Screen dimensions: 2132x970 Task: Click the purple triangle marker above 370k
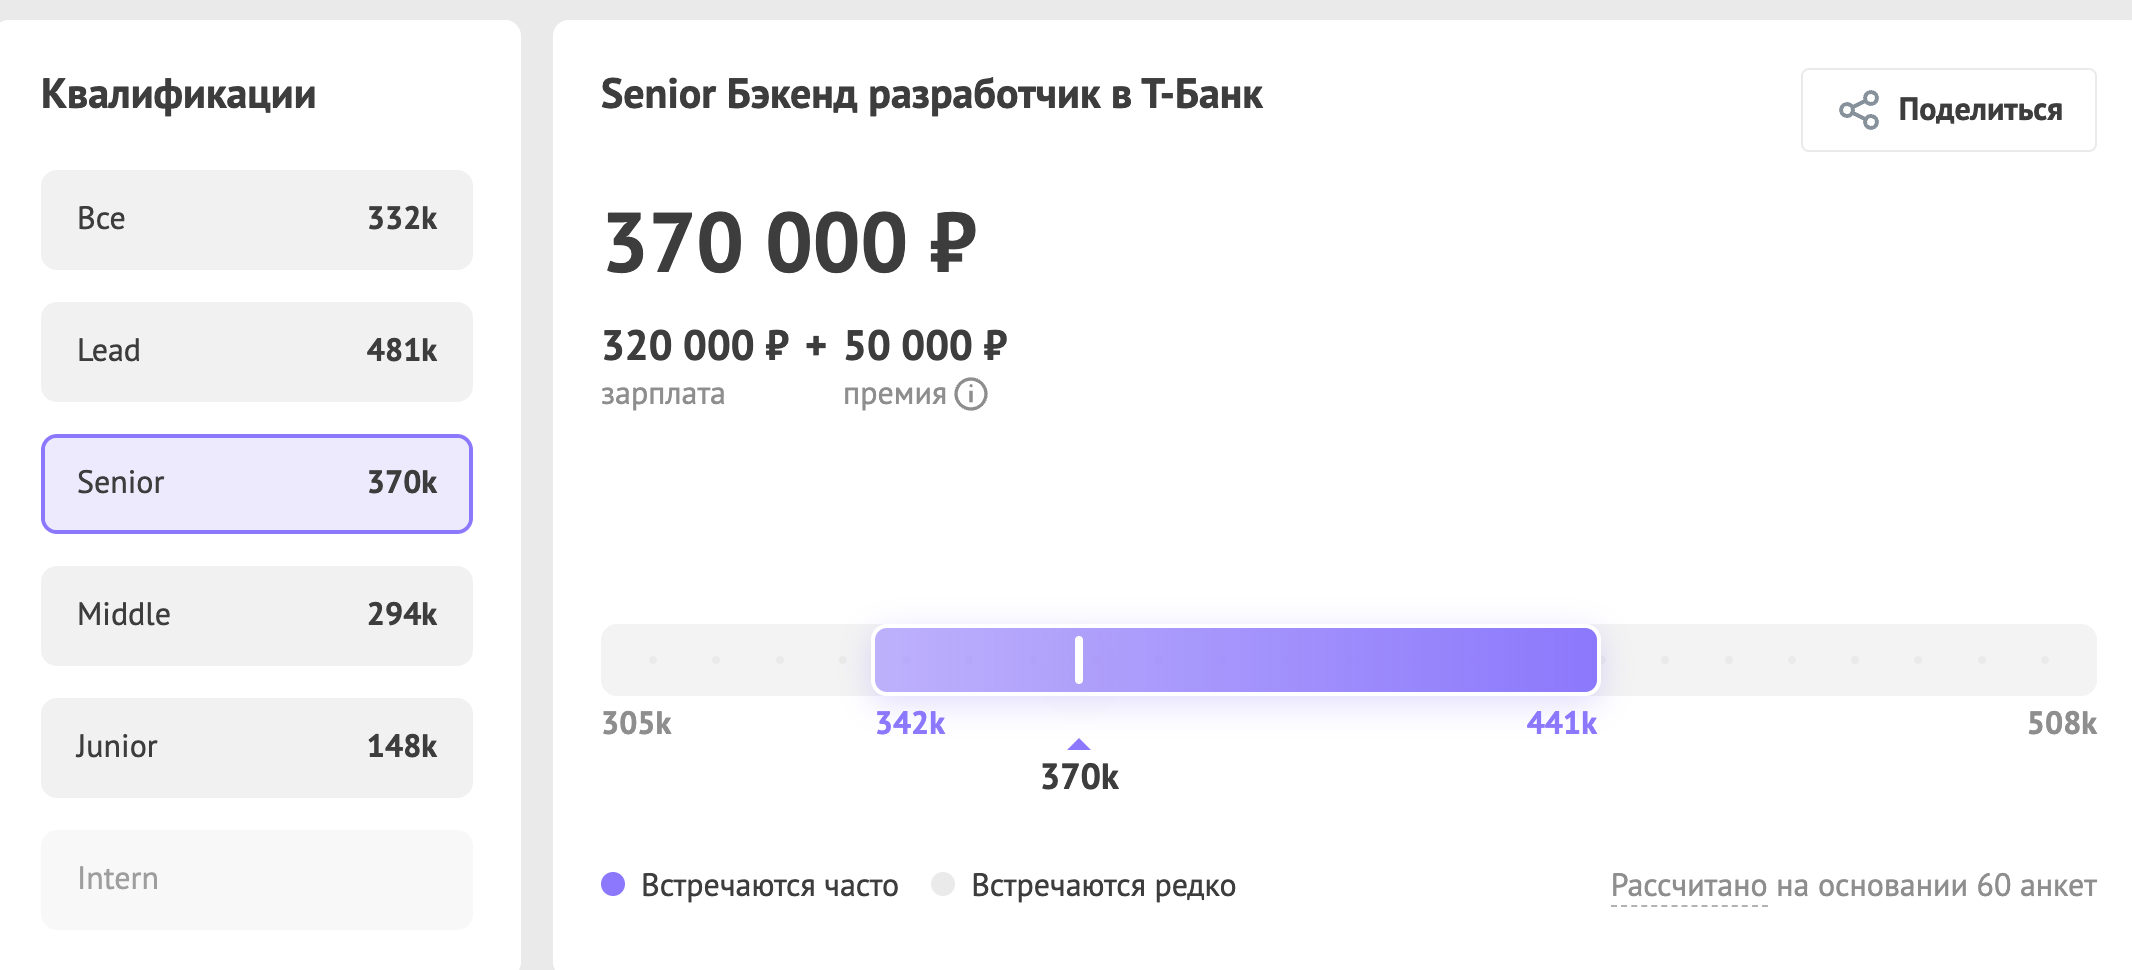[1078, 744]
